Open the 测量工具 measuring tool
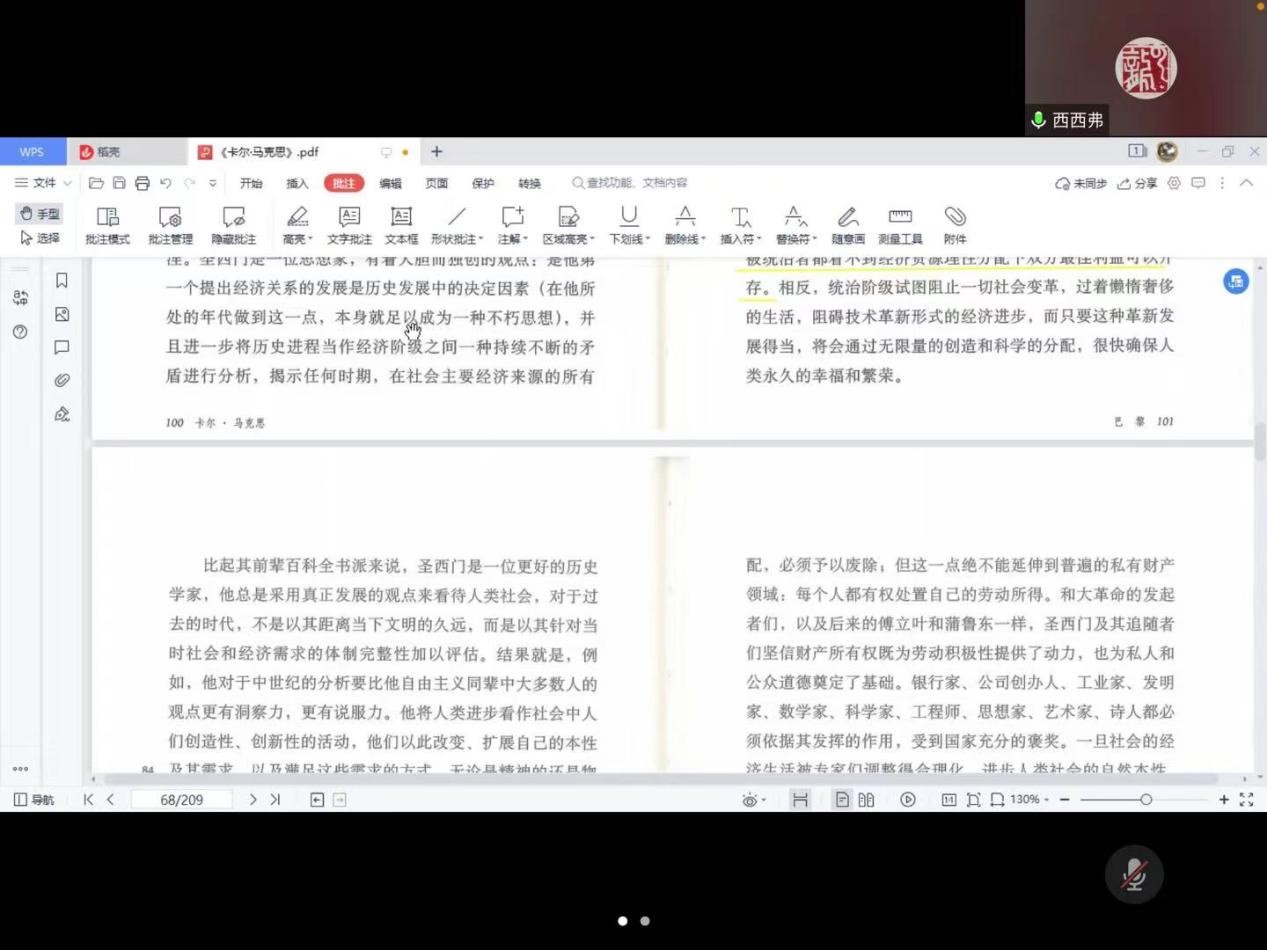 tap(900, 225)
